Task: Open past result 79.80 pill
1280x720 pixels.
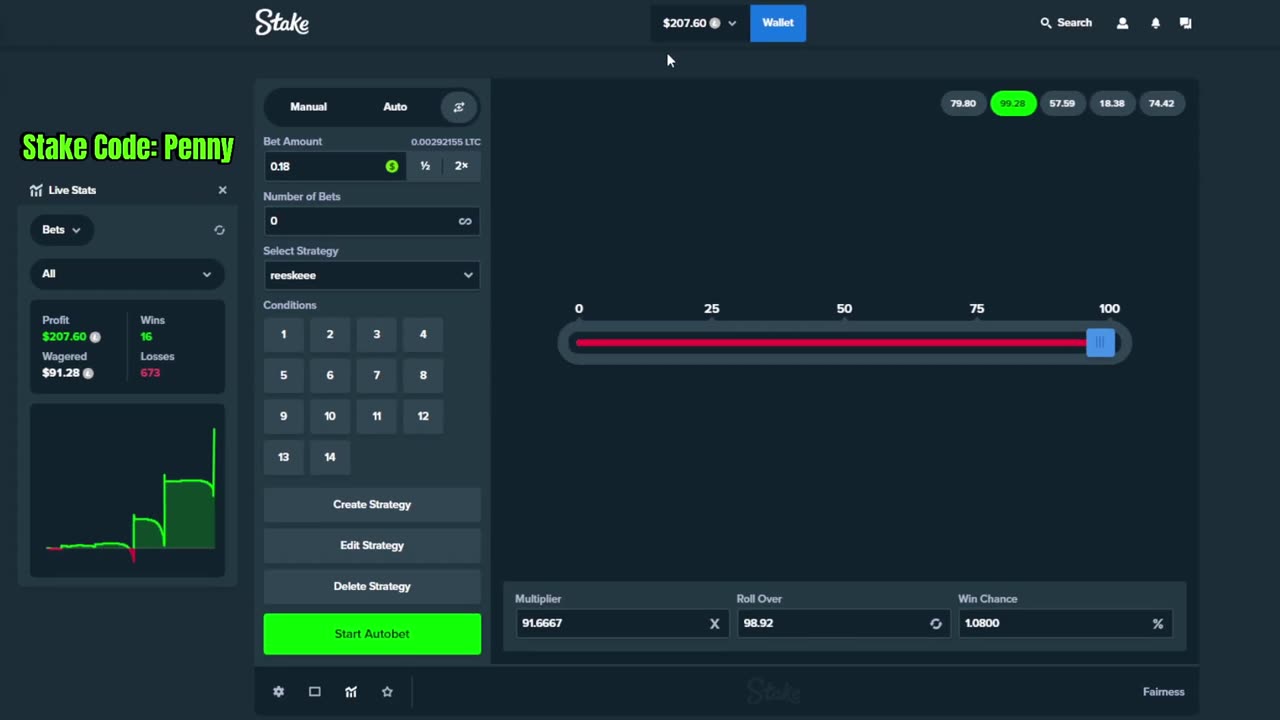Action: tap(963, 104)
